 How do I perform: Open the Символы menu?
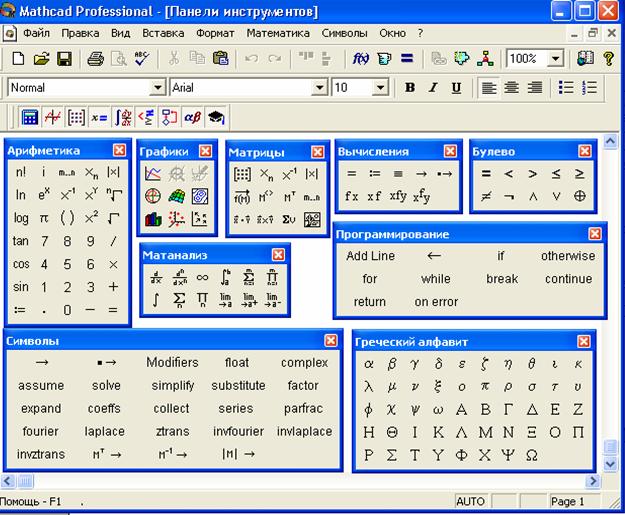pyautogui.click(x=344, y=33)
